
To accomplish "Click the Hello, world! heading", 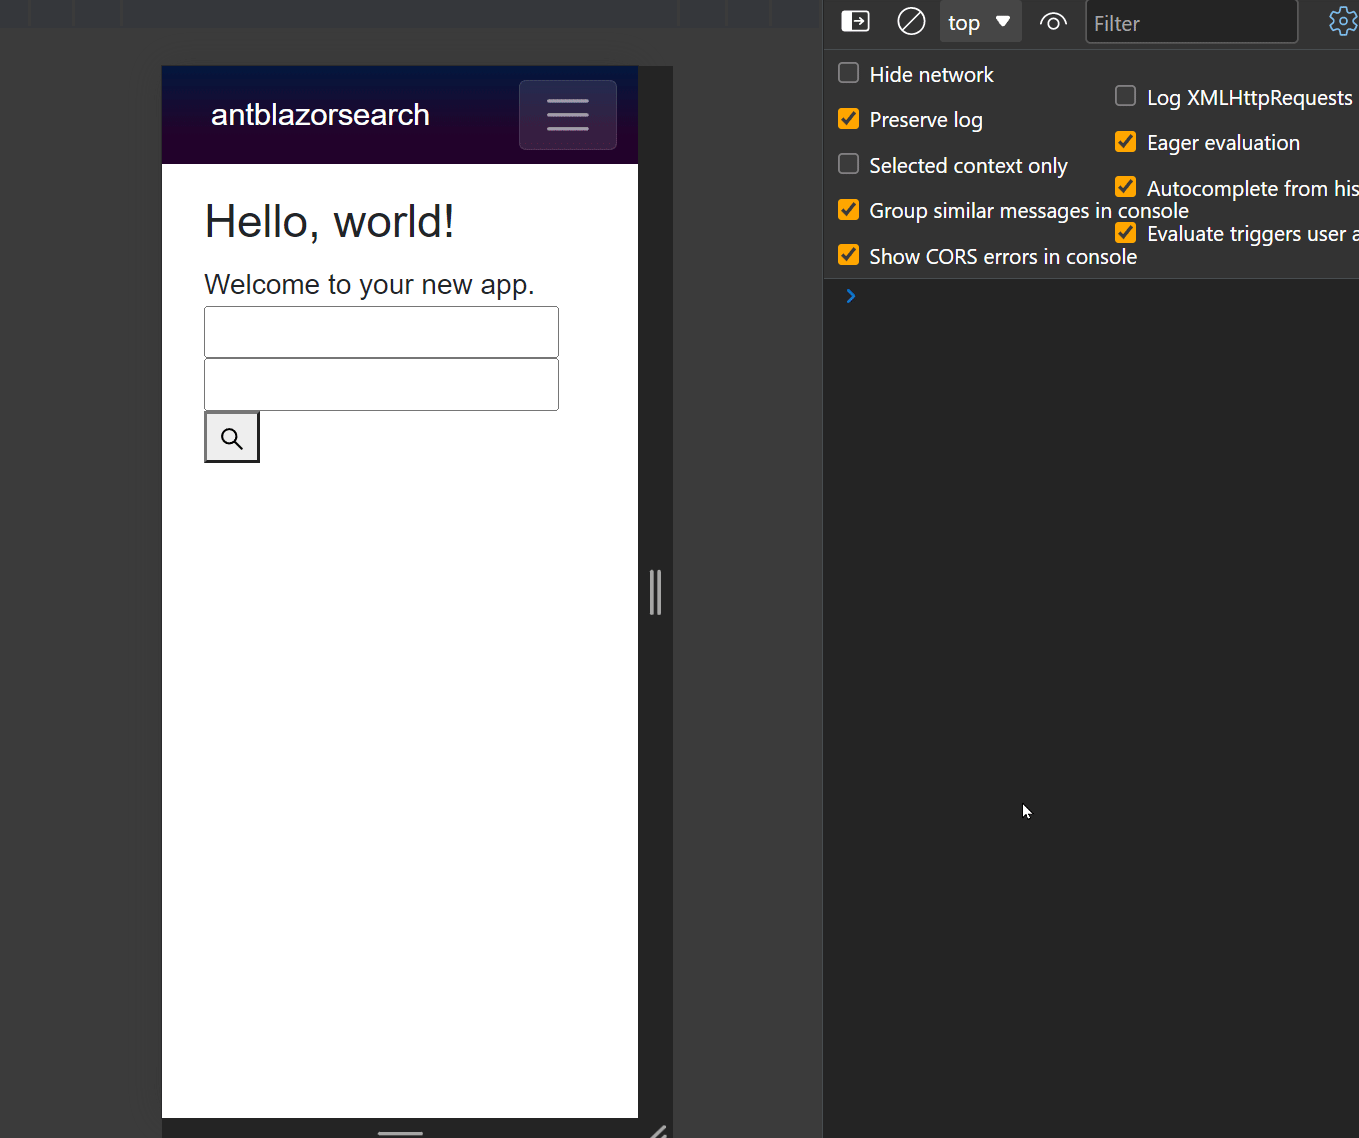I will tap(329, 221).
